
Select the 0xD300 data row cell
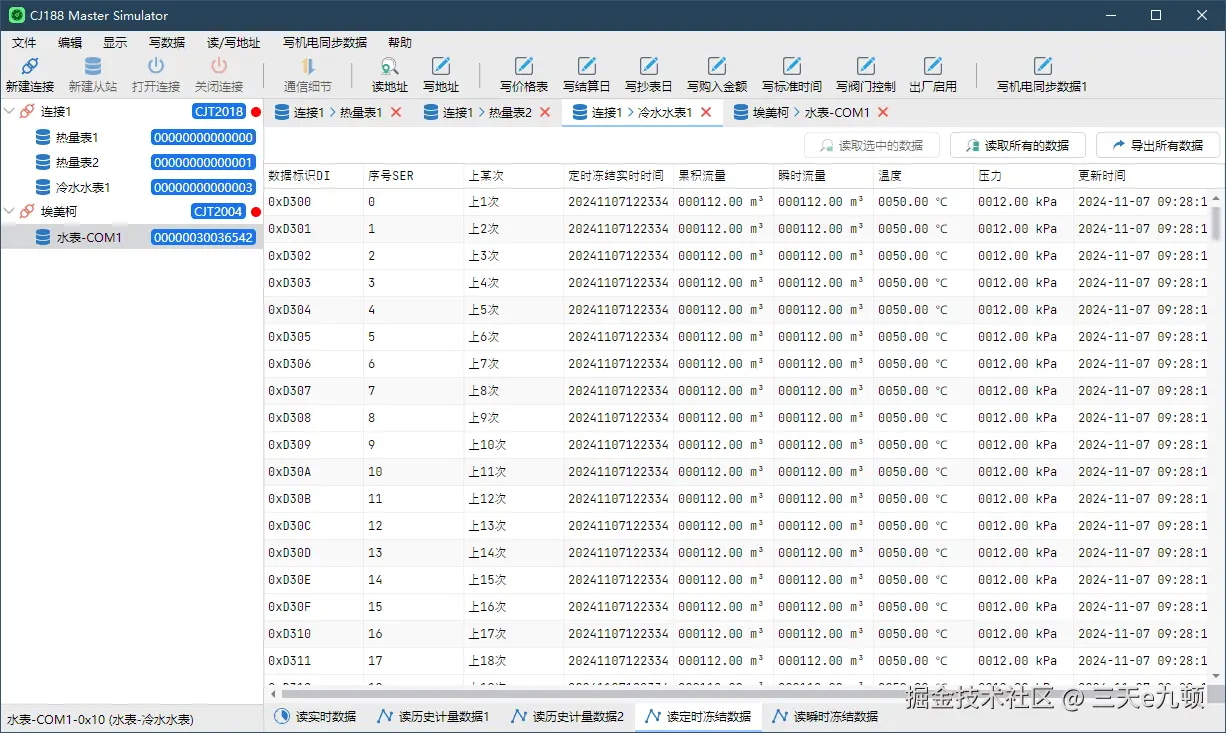(x=314, y=202)
